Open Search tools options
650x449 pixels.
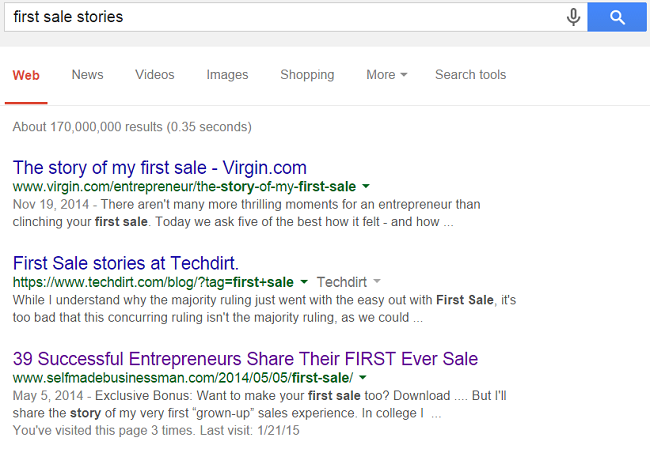coord(470,75)
